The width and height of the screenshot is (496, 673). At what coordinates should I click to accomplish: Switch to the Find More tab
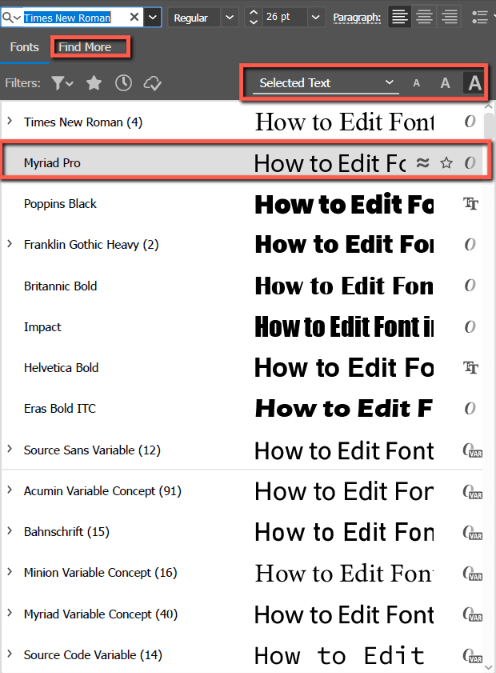(x=85, y=47)
